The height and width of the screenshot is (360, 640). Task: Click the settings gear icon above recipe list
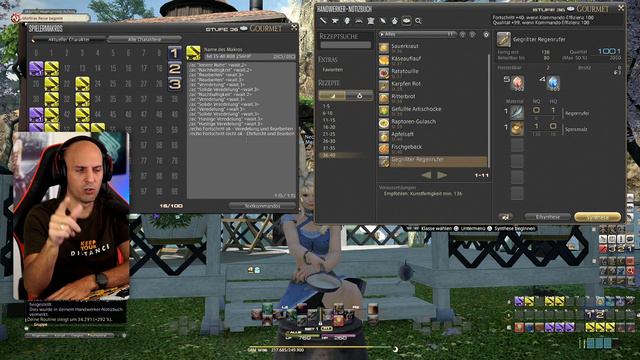point(486,35)
